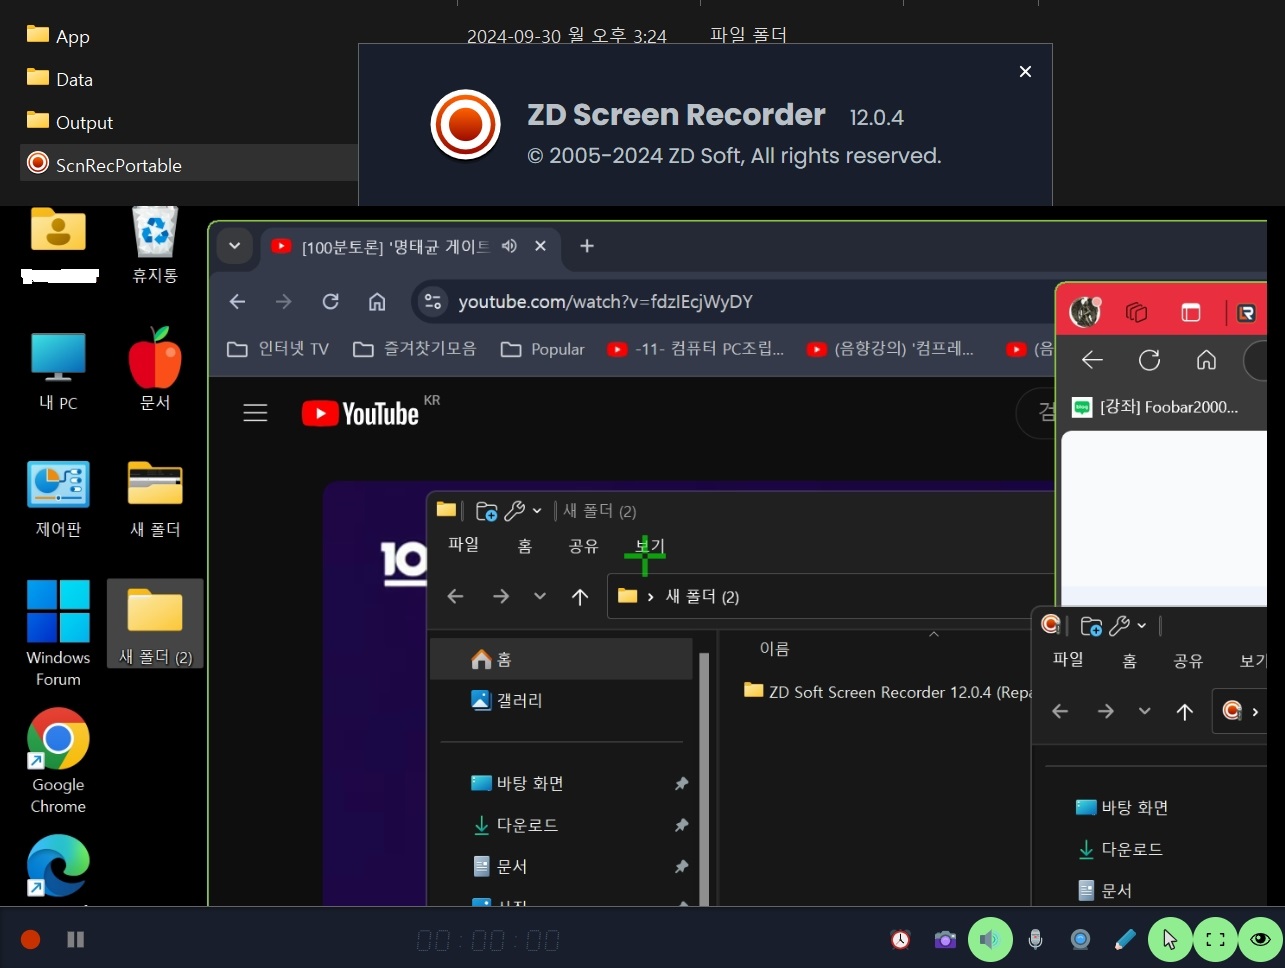Viewport: 1285px width, 968px height.
Task: Open 홈 ribbon tab in 새 폴더 (2) Explorer
Action: [x=525, y=545]
